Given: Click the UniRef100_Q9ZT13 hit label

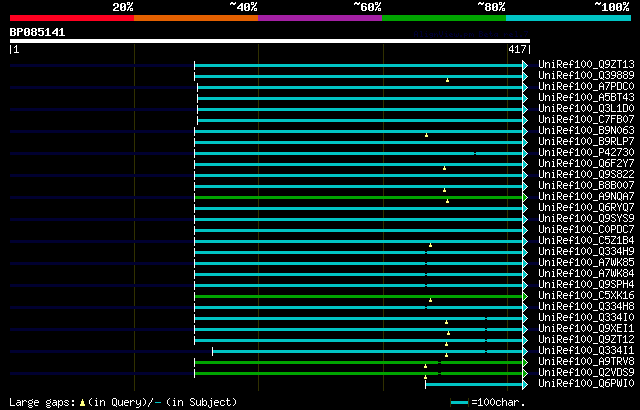Looking at the screenshot, I should tap(586, 64).
